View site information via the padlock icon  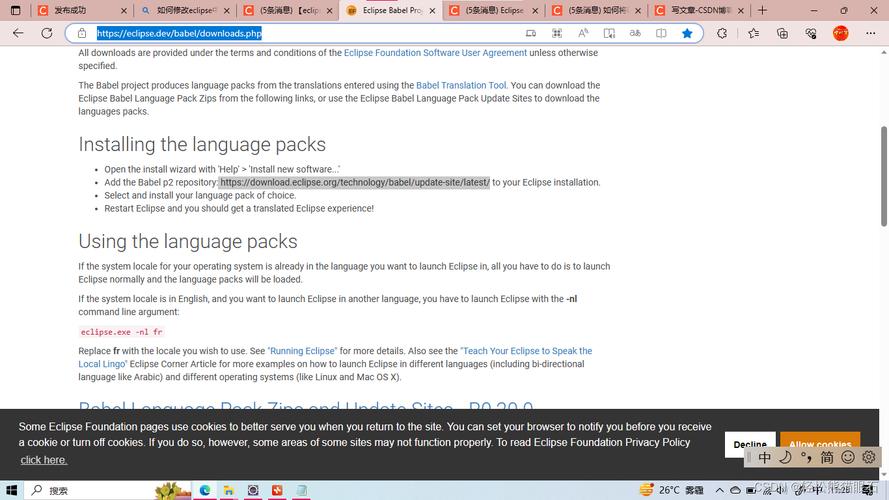82,33
